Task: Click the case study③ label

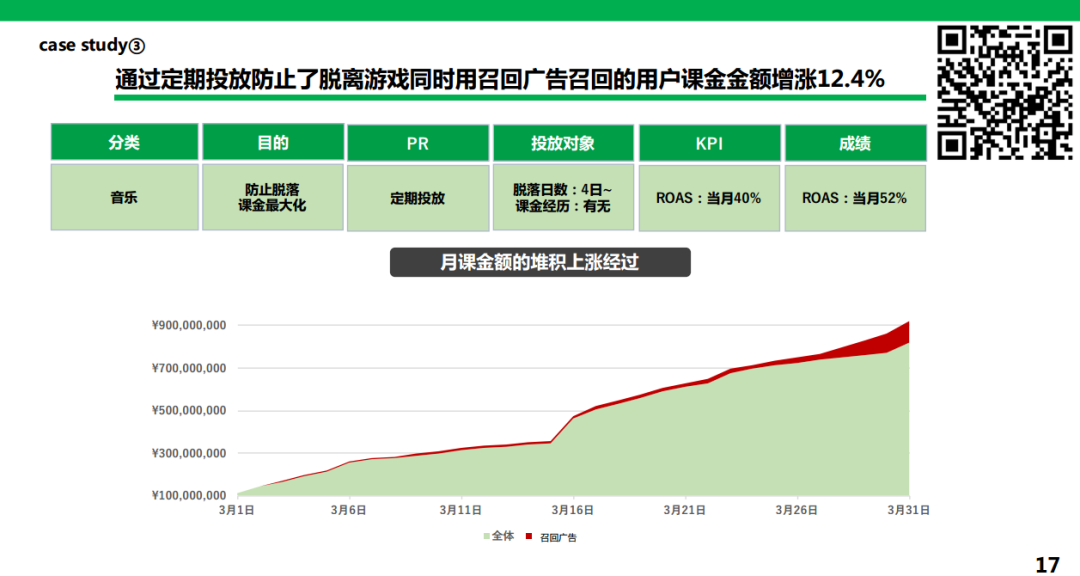Action: point(91,44)
